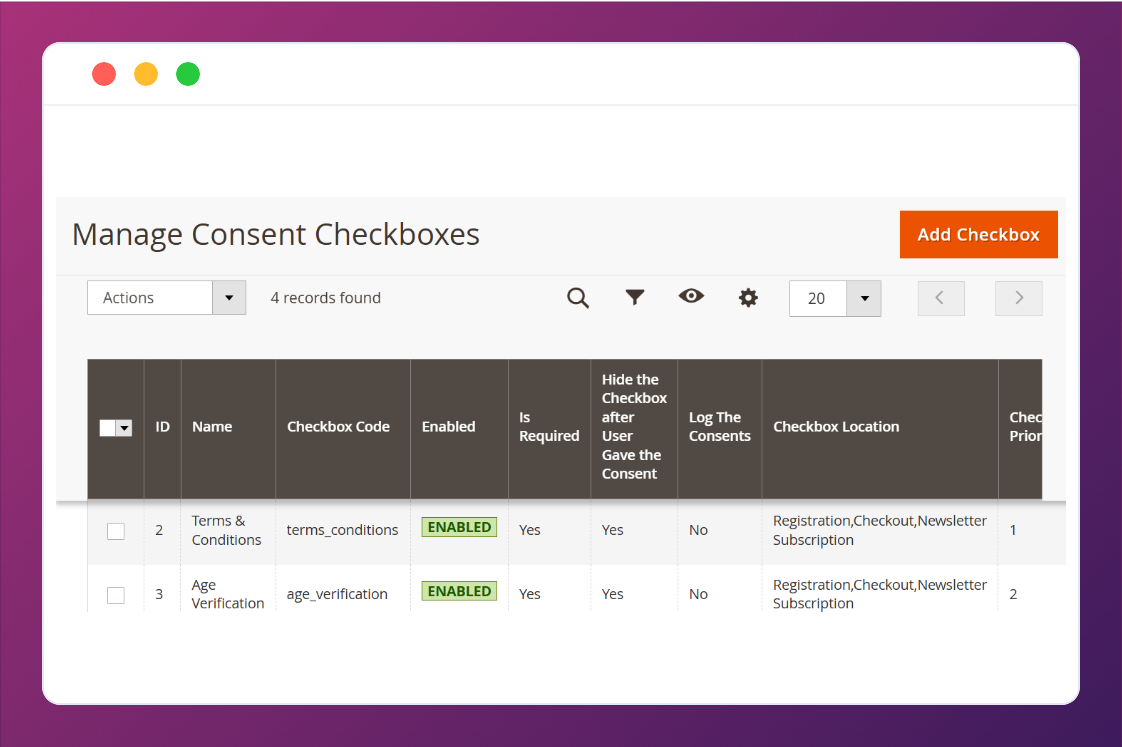The image size is (1122, 747).
Task: Click the red window close dot
Action: (104, 74)
